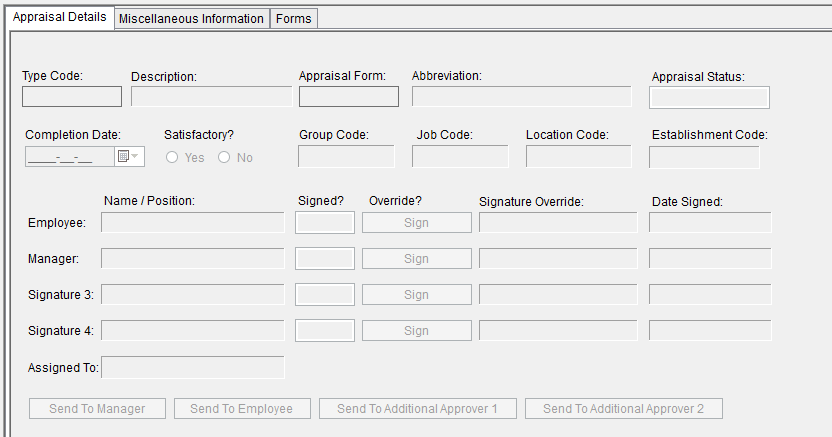Select the No radio button for Satisfactory
The height and width of the screenshot is (437, 832).
225,157
